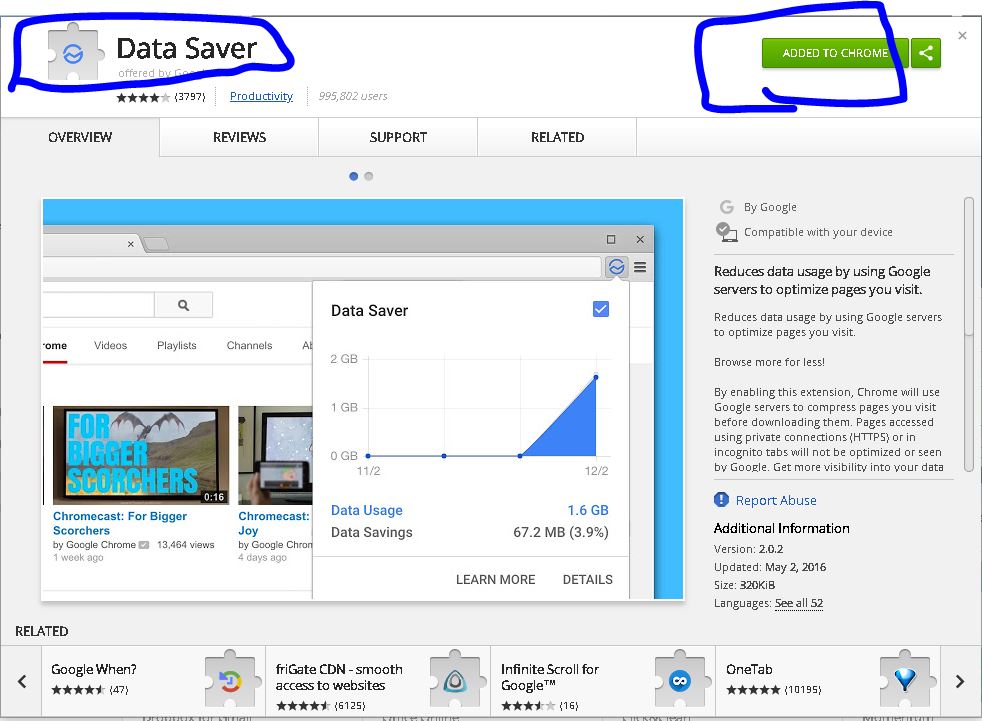Click the 'Browse more for less!' text

[x=769, y=362]
